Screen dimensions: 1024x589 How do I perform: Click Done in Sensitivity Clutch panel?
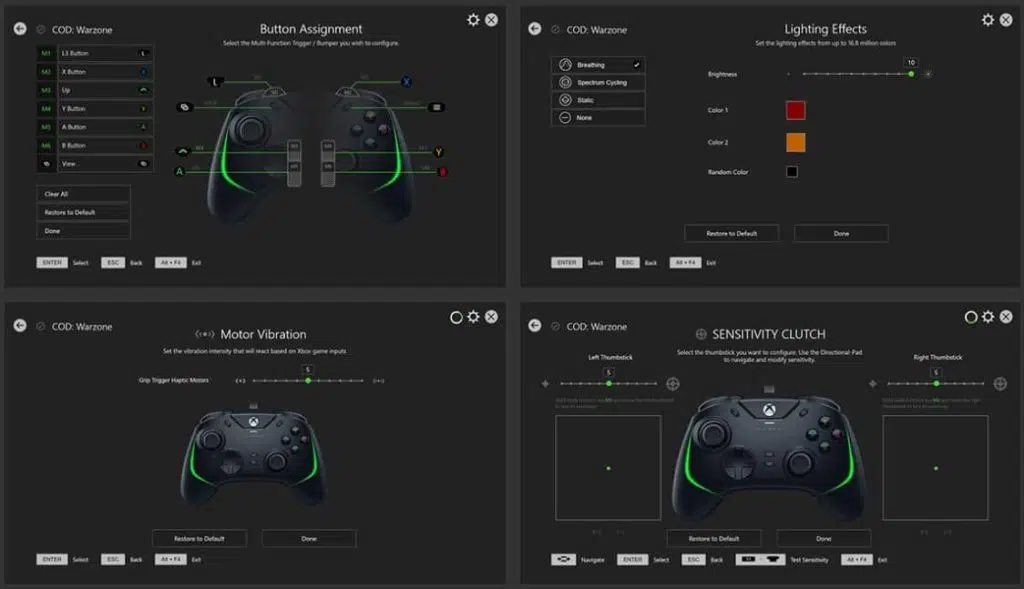(824, 539)
